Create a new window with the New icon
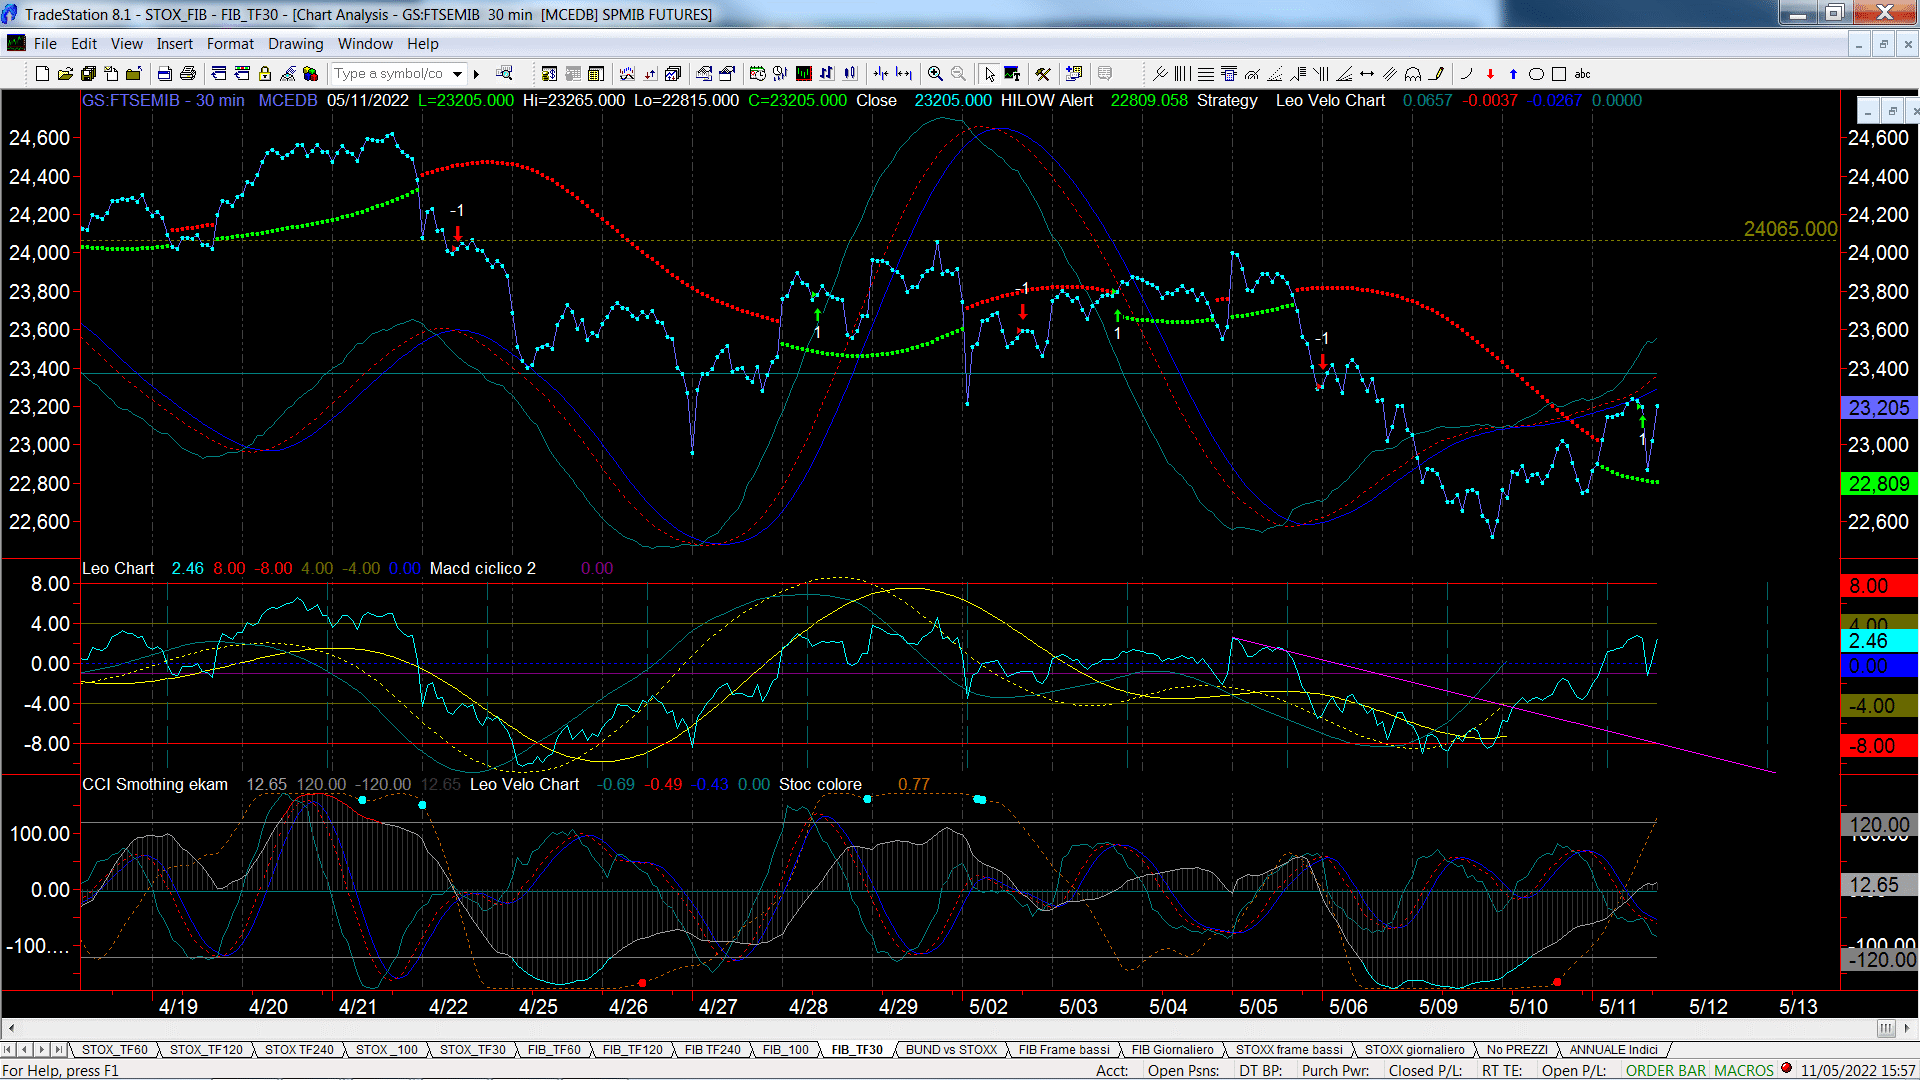The width and height of the screenshot is (1920, 1080). point(42,73)
